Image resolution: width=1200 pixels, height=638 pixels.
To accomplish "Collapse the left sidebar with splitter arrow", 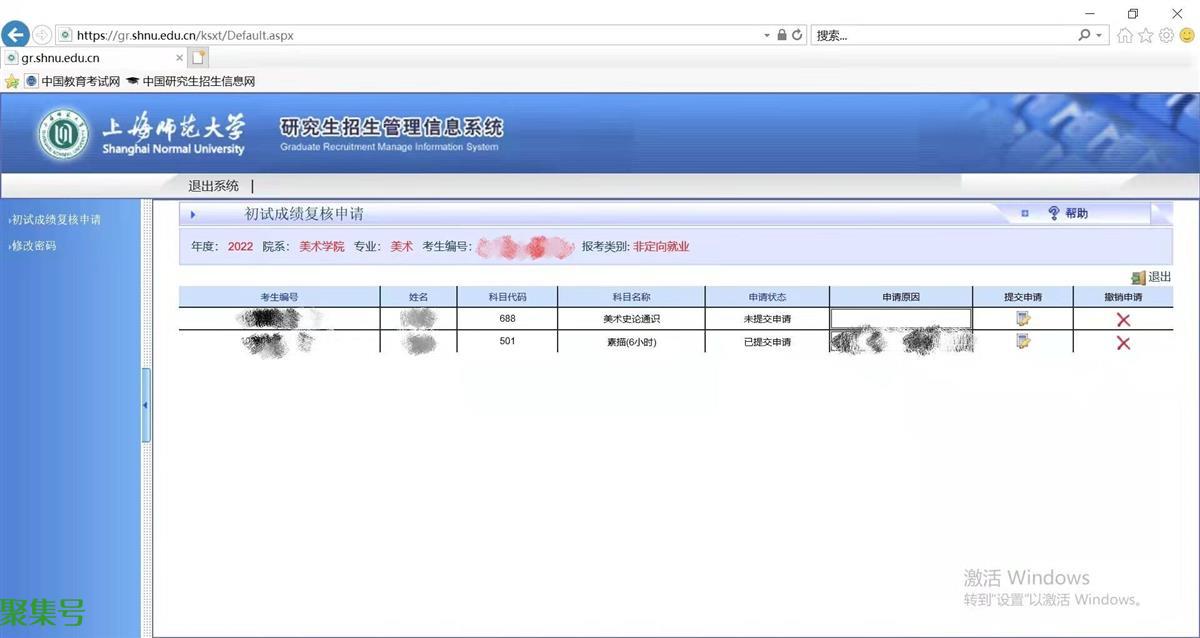I will tap(146, 405).
